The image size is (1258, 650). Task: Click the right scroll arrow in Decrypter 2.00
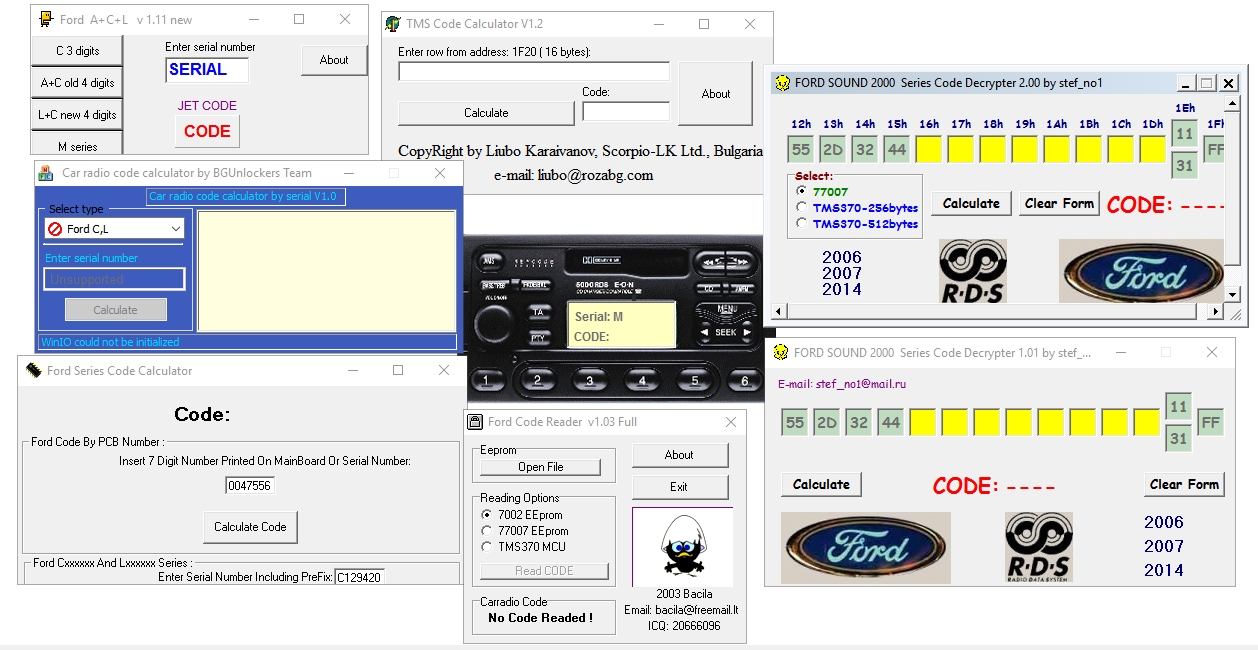1217,312
